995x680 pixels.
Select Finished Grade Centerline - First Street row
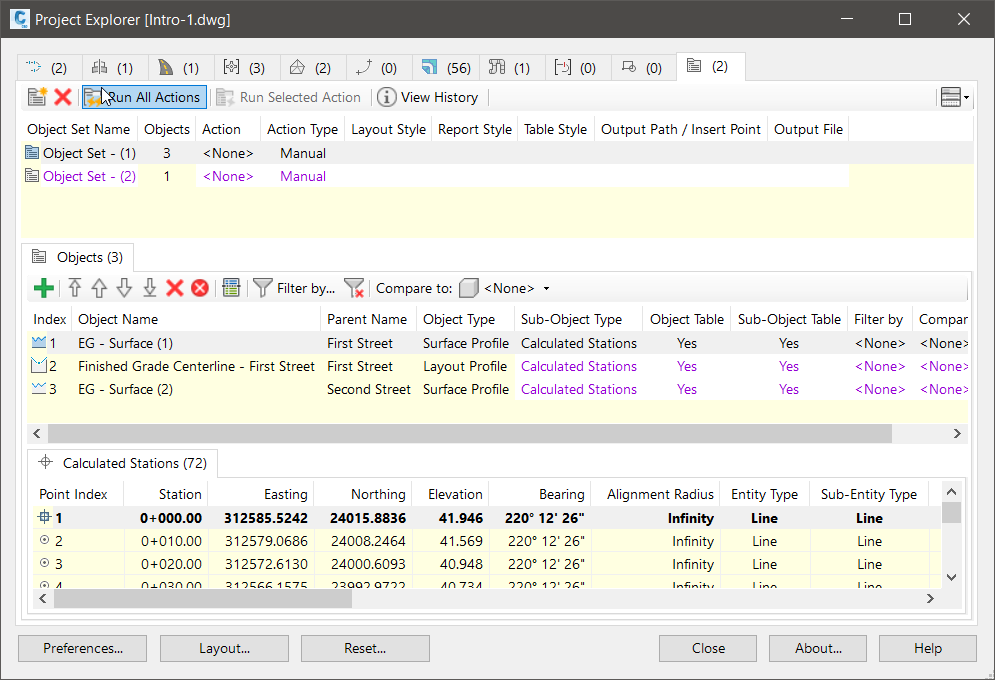pyautogui.click(x=196, y=366)
